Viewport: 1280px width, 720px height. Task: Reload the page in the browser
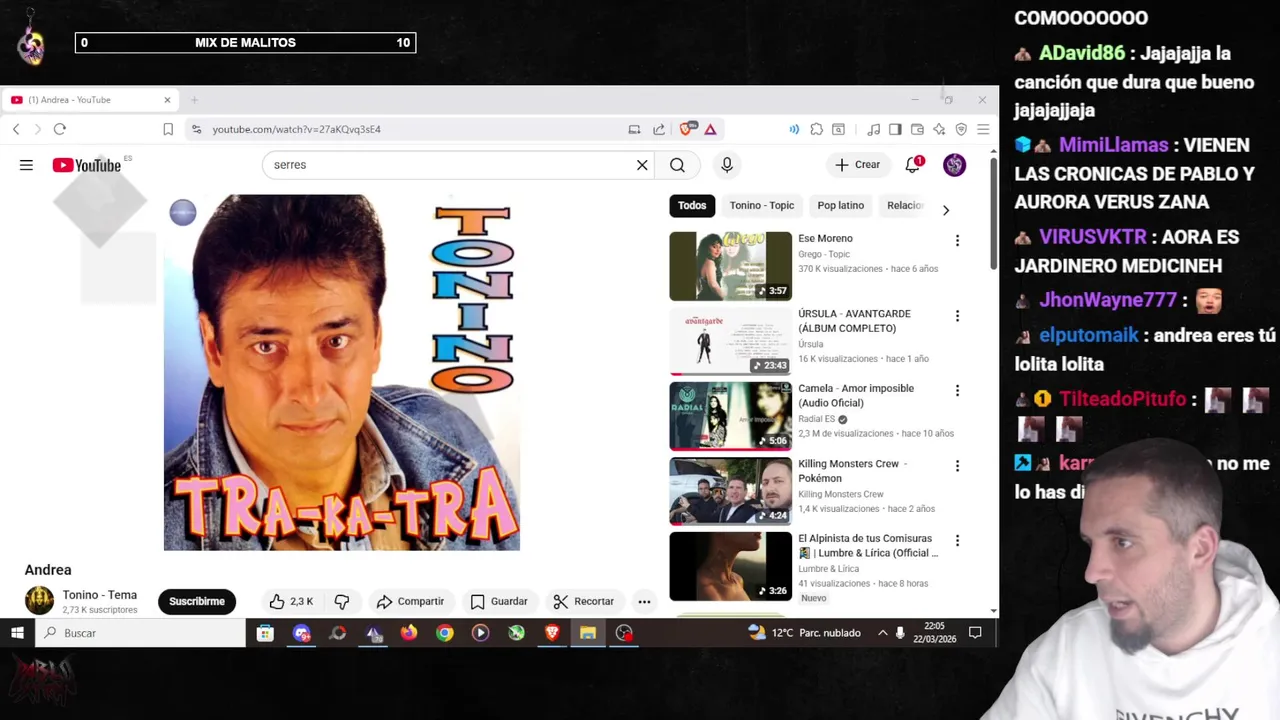(60, 129)
